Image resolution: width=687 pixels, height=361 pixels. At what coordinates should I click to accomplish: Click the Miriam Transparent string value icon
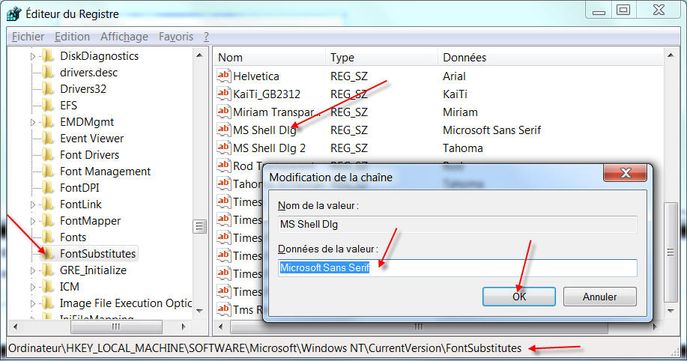click(223, 112)
